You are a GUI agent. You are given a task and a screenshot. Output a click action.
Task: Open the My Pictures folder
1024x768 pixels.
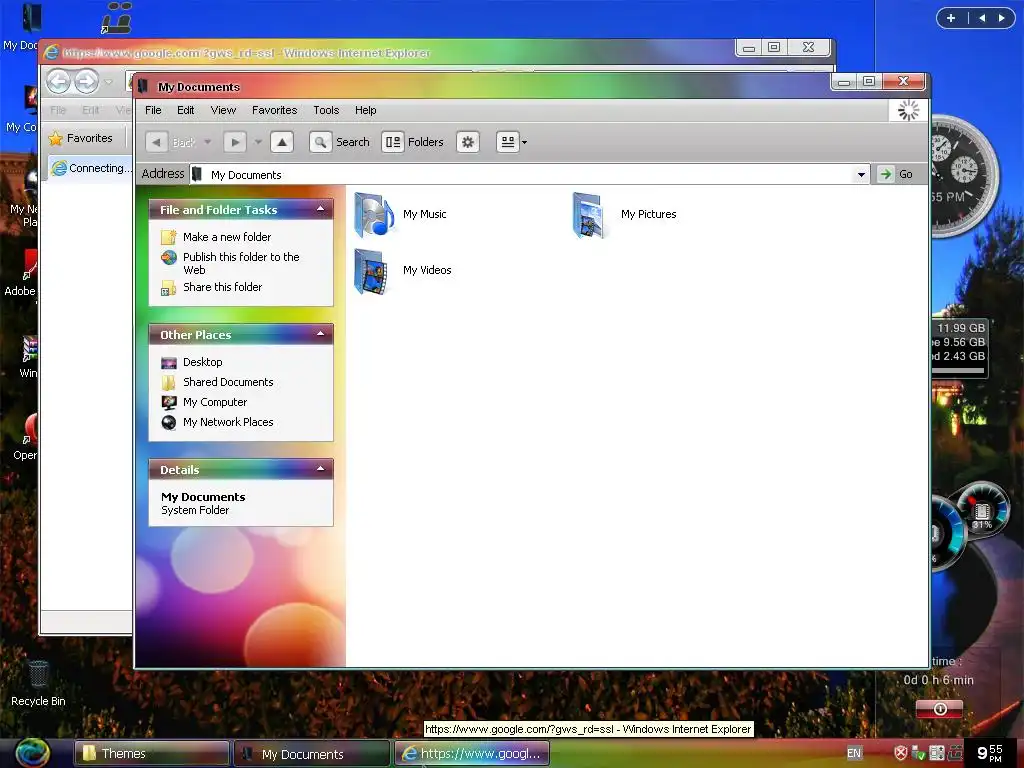point(624,215)
